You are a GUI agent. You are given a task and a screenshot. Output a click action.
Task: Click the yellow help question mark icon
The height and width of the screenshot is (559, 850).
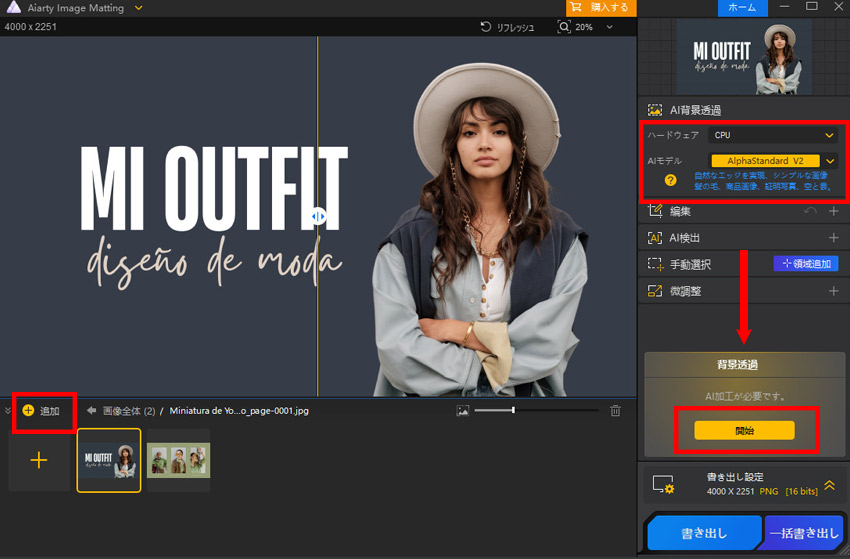(x=670, y=180)
